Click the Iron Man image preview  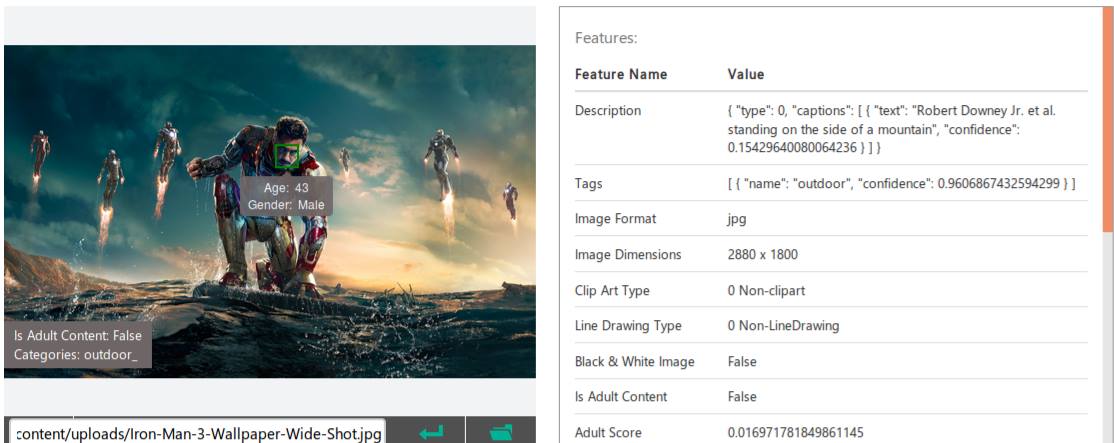(x=270, y=212)
